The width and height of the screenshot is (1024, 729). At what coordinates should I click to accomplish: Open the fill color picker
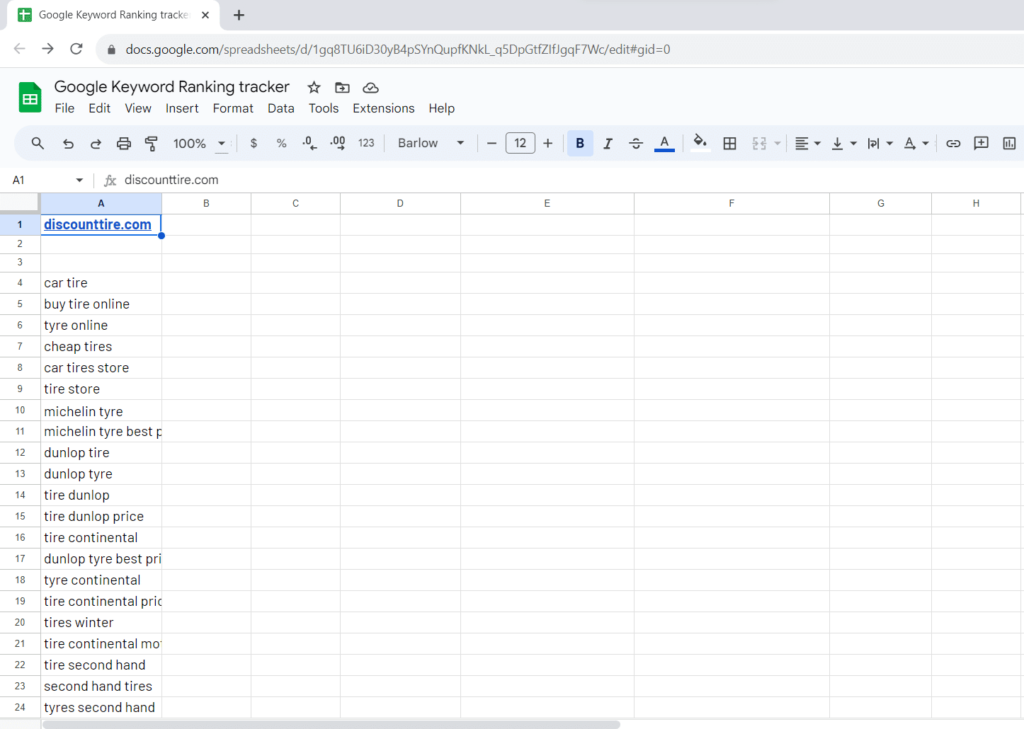click(700, 142)
